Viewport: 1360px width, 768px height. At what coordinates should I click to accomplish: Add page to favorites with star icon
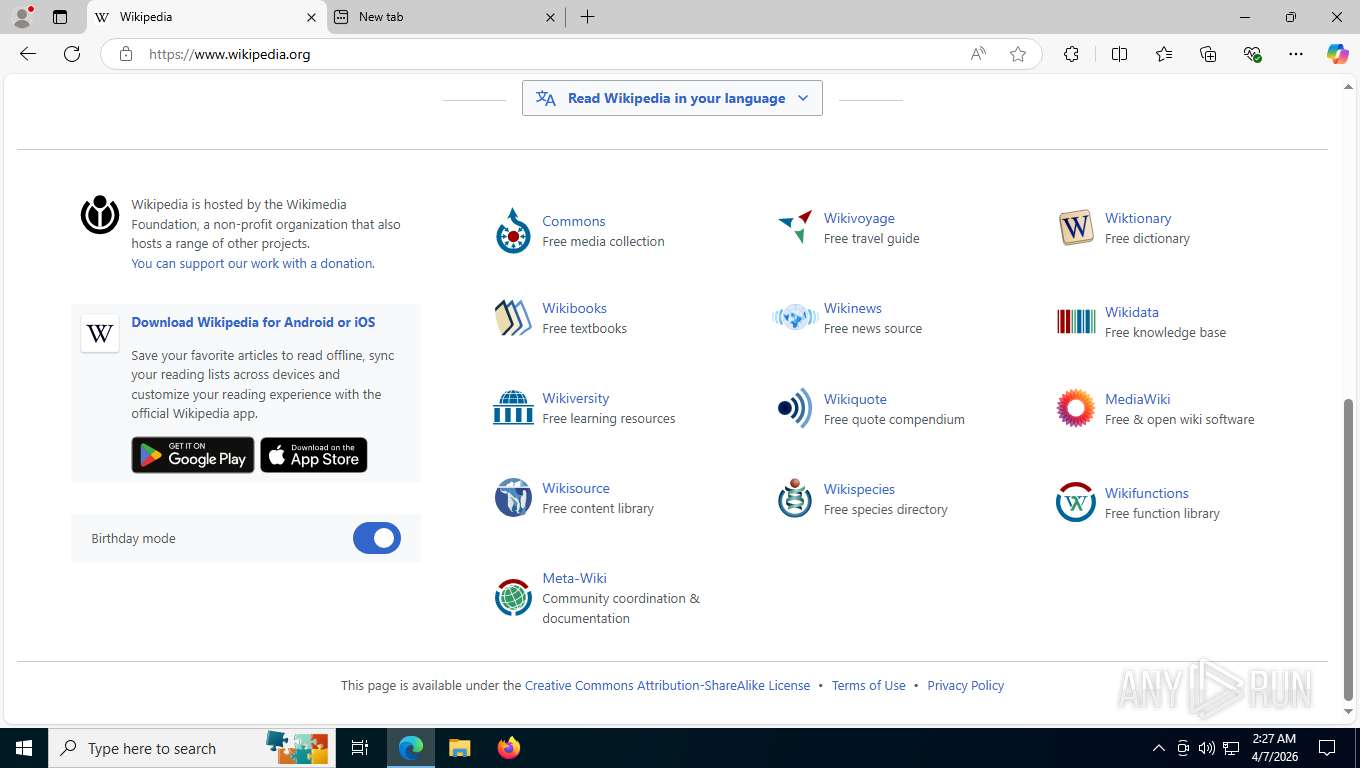point(1018,54)
